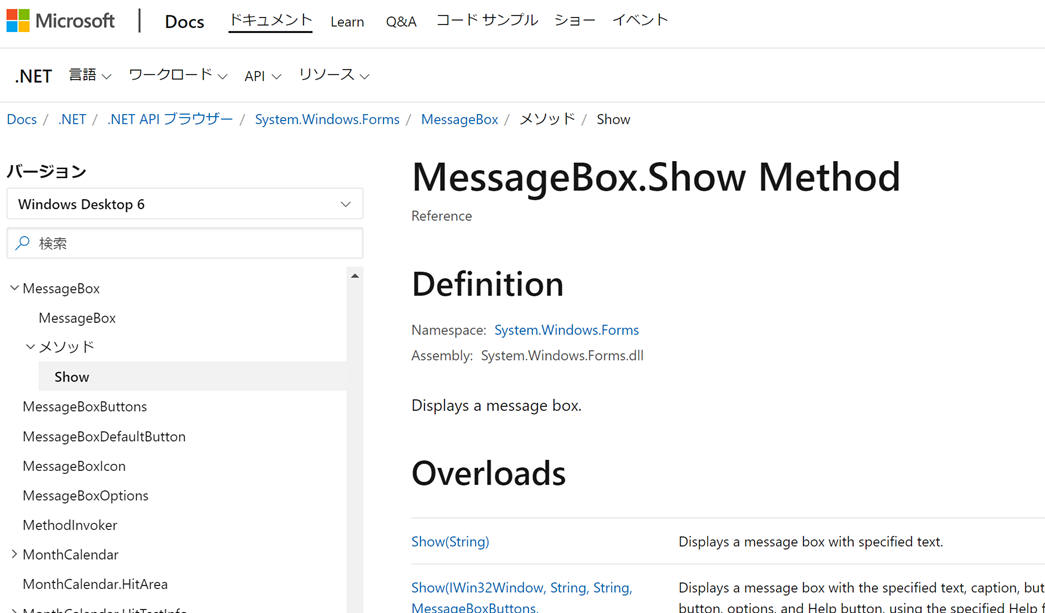Screen dimensions: 1045x613
Task: Open MessageBoxDefaultButton in the tree
Action: click(104, 436)
